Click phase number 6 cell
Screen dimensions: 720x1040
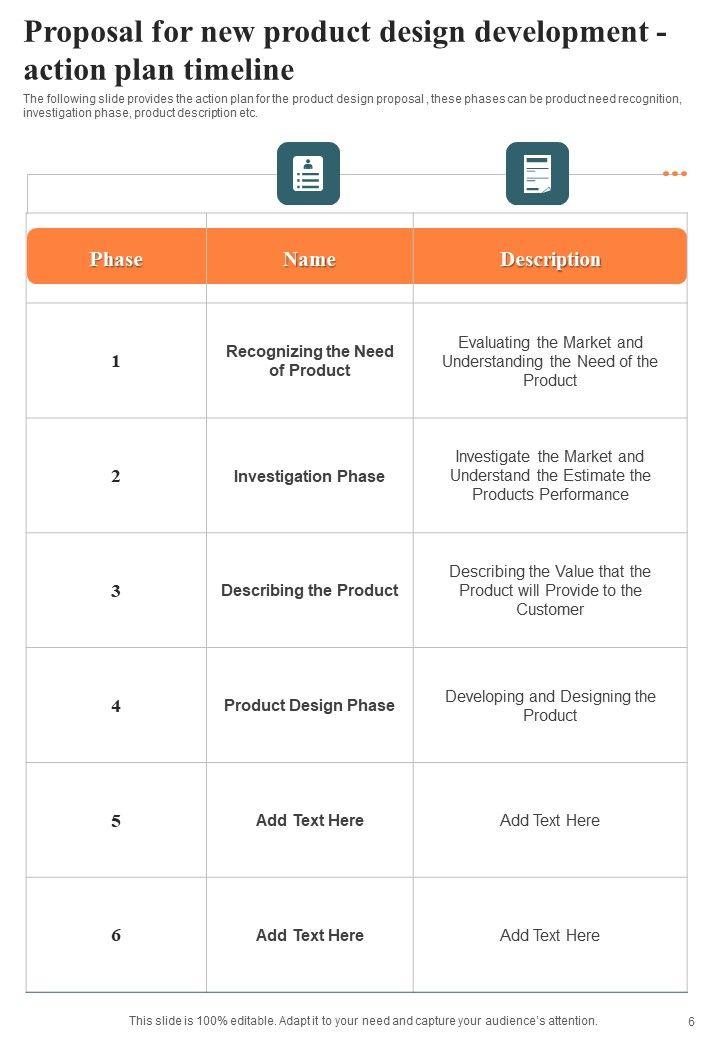tap(116, 936)
